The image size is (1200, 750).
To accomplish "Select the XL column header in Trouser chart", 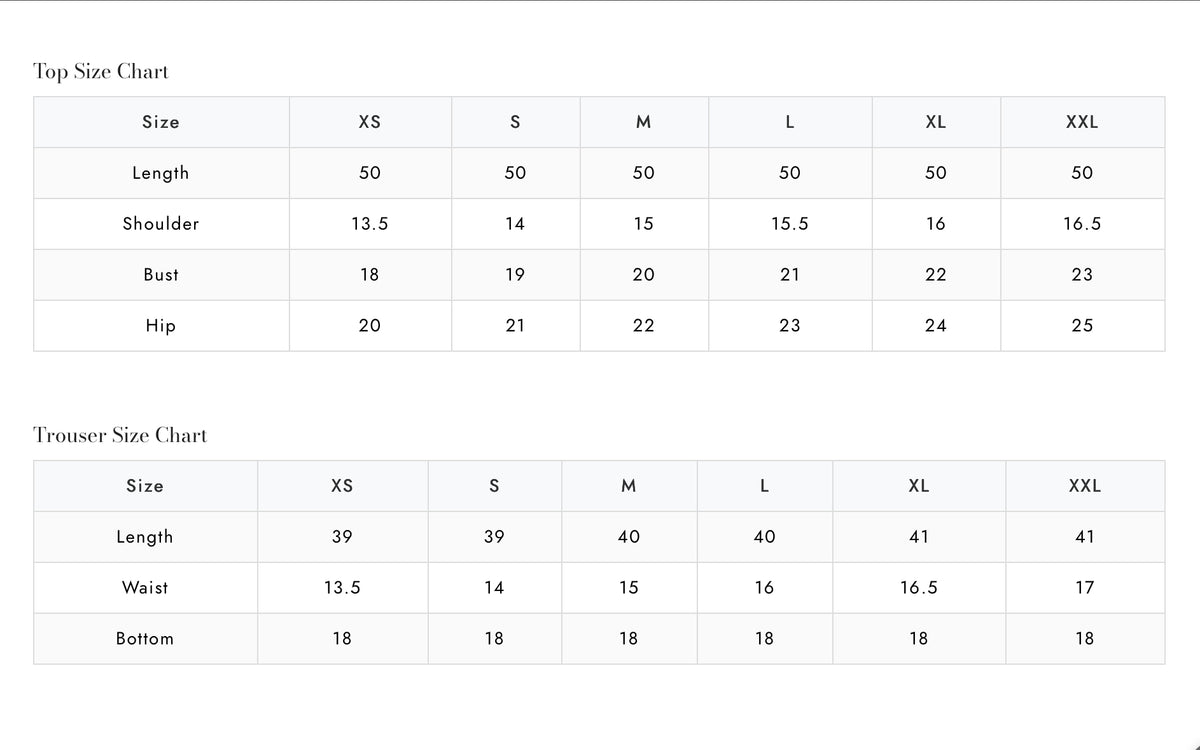I will point(919,486).
